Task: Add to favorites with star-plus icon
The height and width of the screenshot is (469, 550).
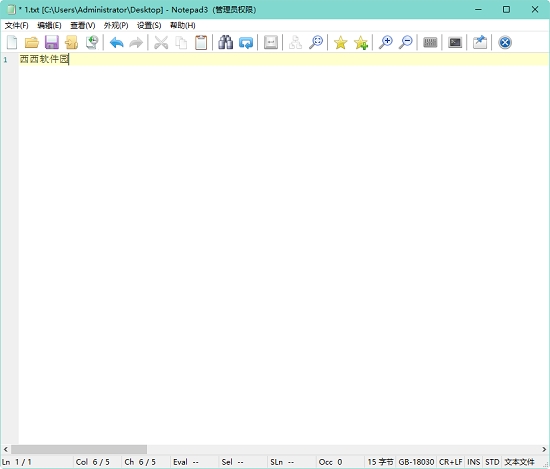Action: pyautogui.click(x=361, y=42)
